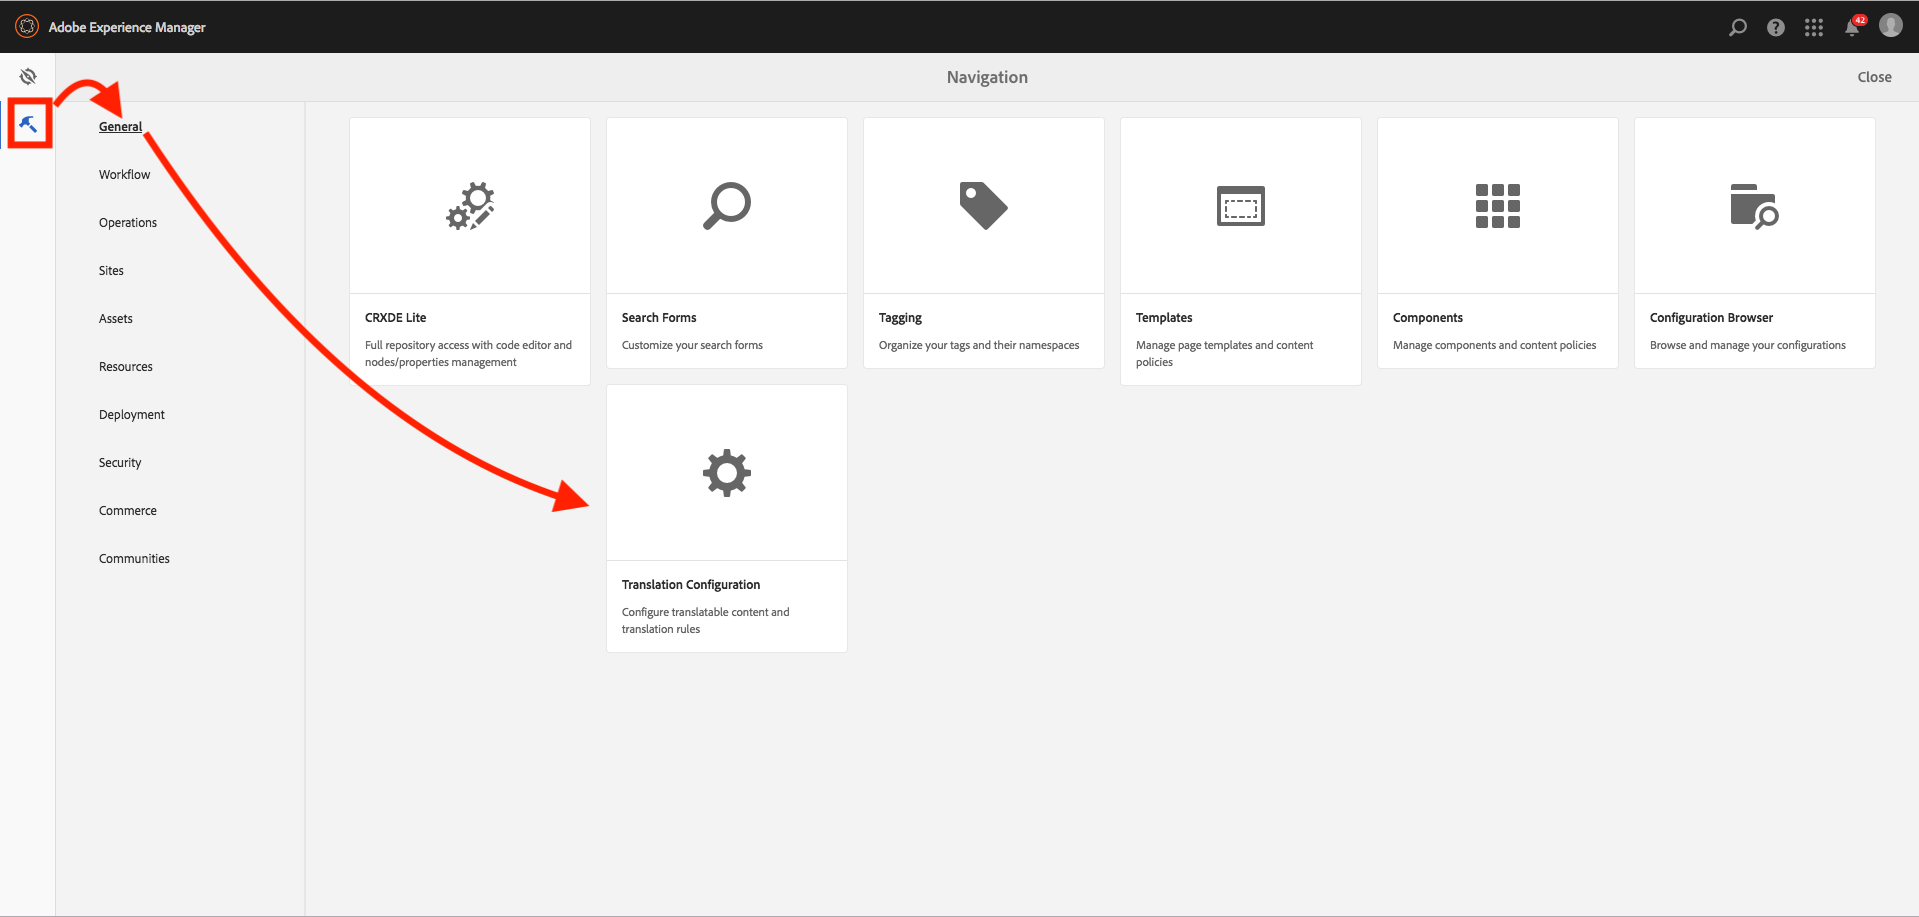Click the Templates page layout icon
The height and width of the screenshot is (917, 1919).
pyautogui.click(x=1241, y=206)
